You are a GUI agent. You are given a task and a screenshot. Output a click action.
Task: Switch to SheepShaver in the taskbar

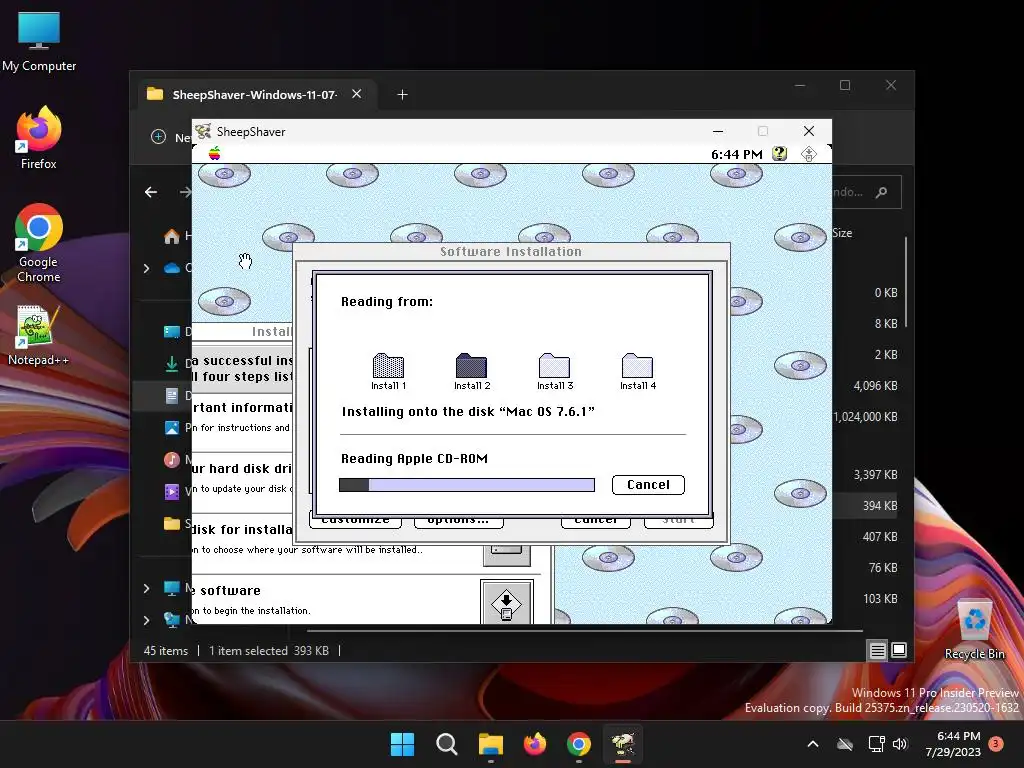pos(623,744)
